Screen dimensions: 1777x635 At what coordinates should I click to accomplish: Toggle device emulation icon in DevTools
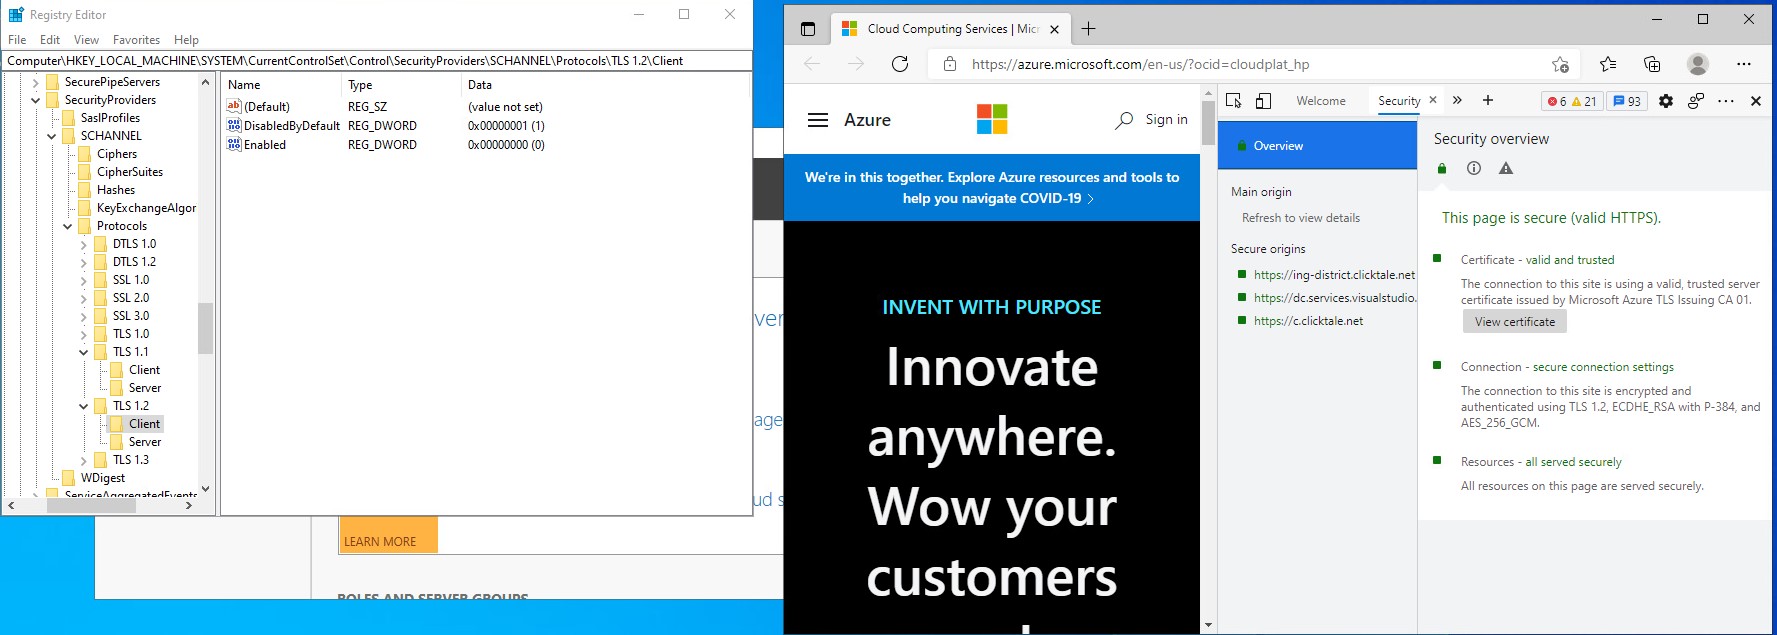pos(1264,101)
